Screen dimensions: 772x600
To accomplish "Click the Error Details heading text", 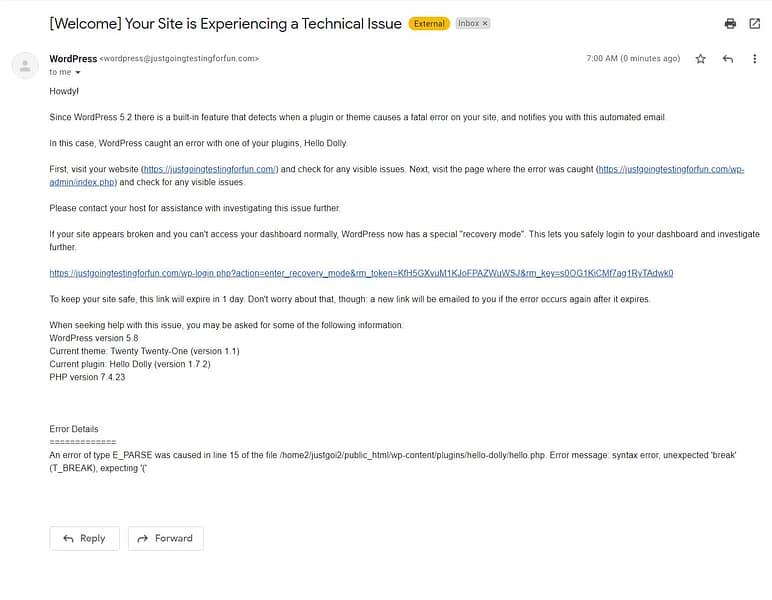I will 74,429.
